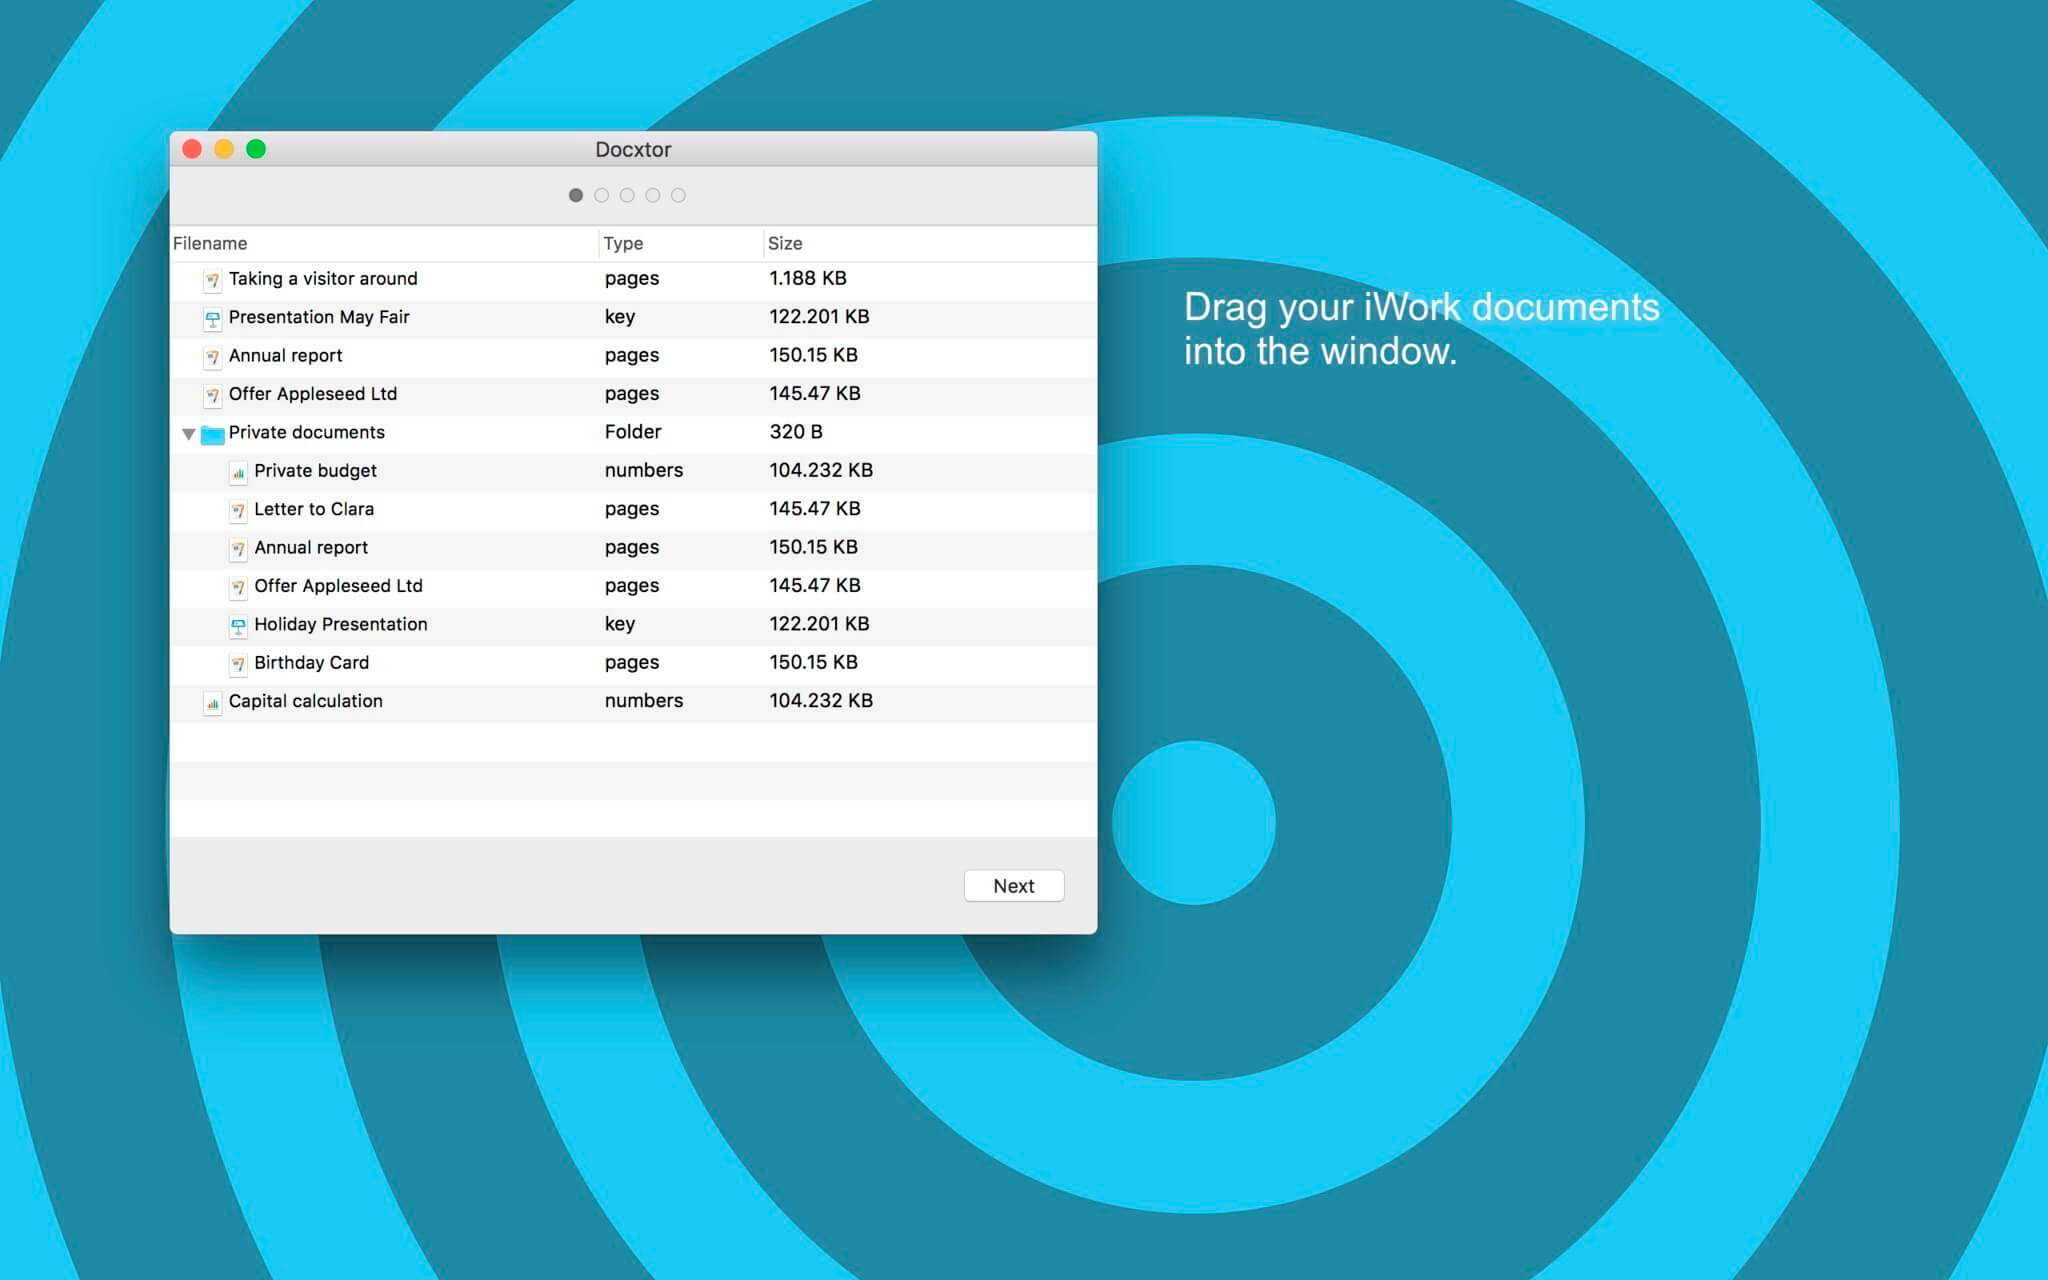The width and height of the screenshot is (2048, 1280).
Task: Close the Docxtor window with red button
Action: point(192,149)
